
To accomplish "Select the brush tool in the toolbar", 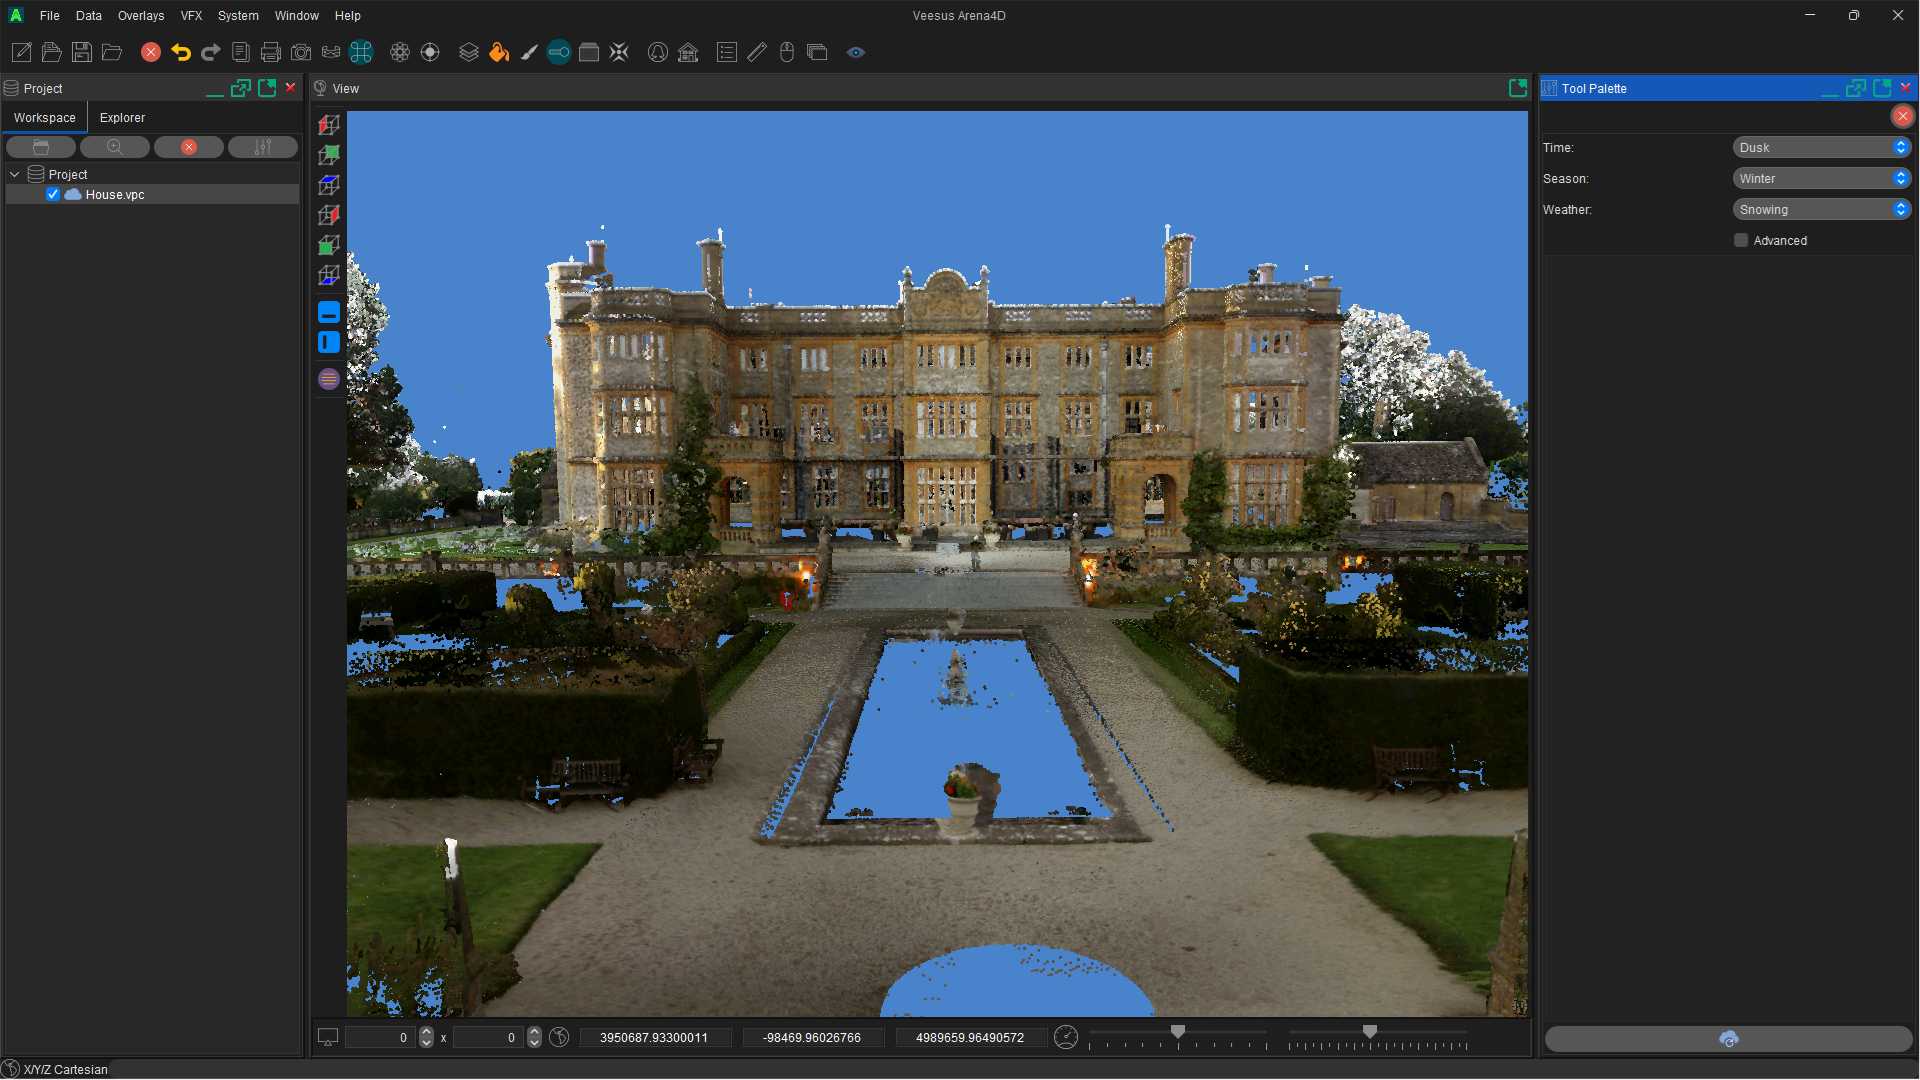I will tap(528, 52).
